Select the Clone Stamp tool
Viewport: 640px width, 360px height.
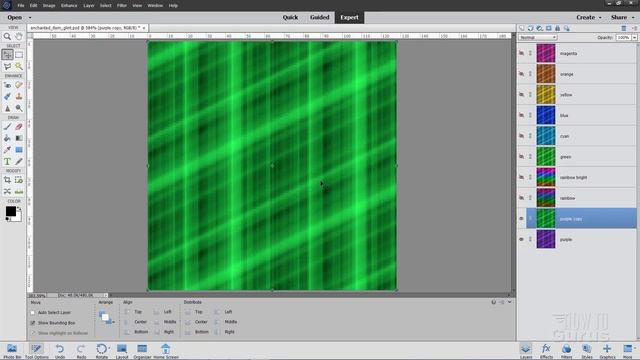tap(19, 96)
